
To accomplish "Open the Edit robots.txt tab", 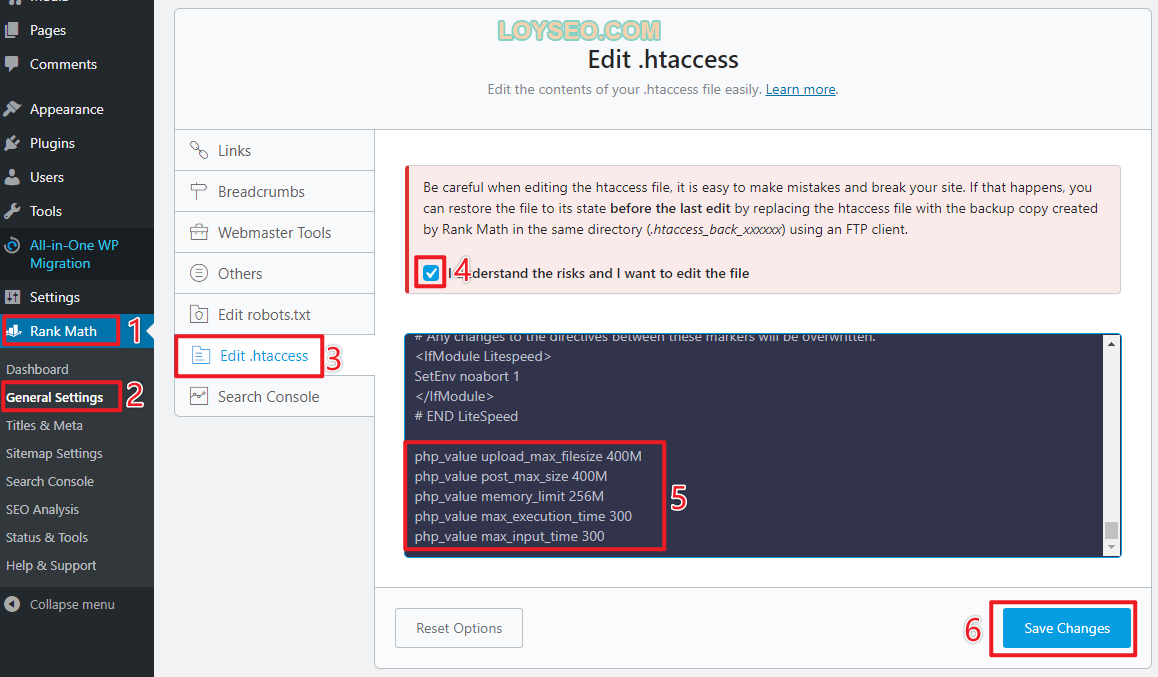I will [275, 315].
